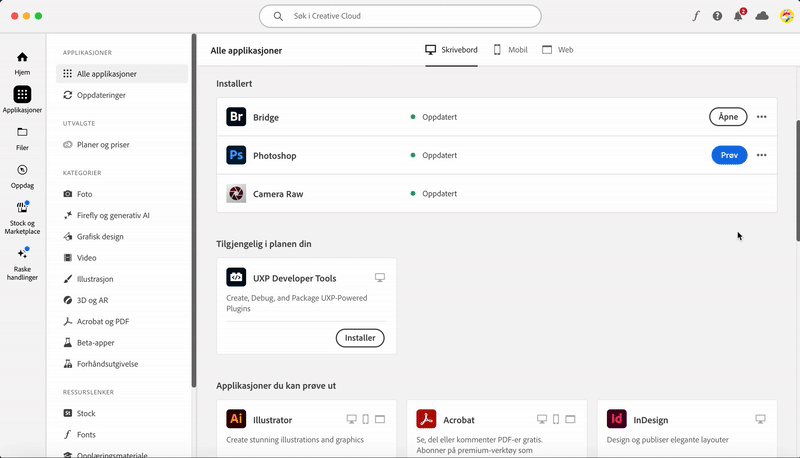Viewport: 800px width, 458px height.
Task: Switch to the Mobil tab
Action: pos(510,50)
